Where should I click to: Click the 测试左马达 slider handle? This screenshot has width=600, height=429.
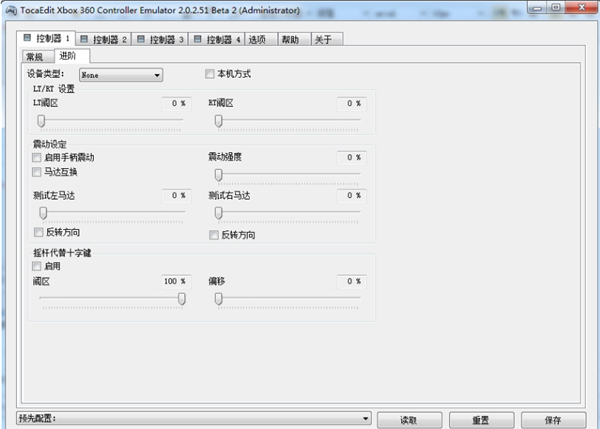(43, 213)
